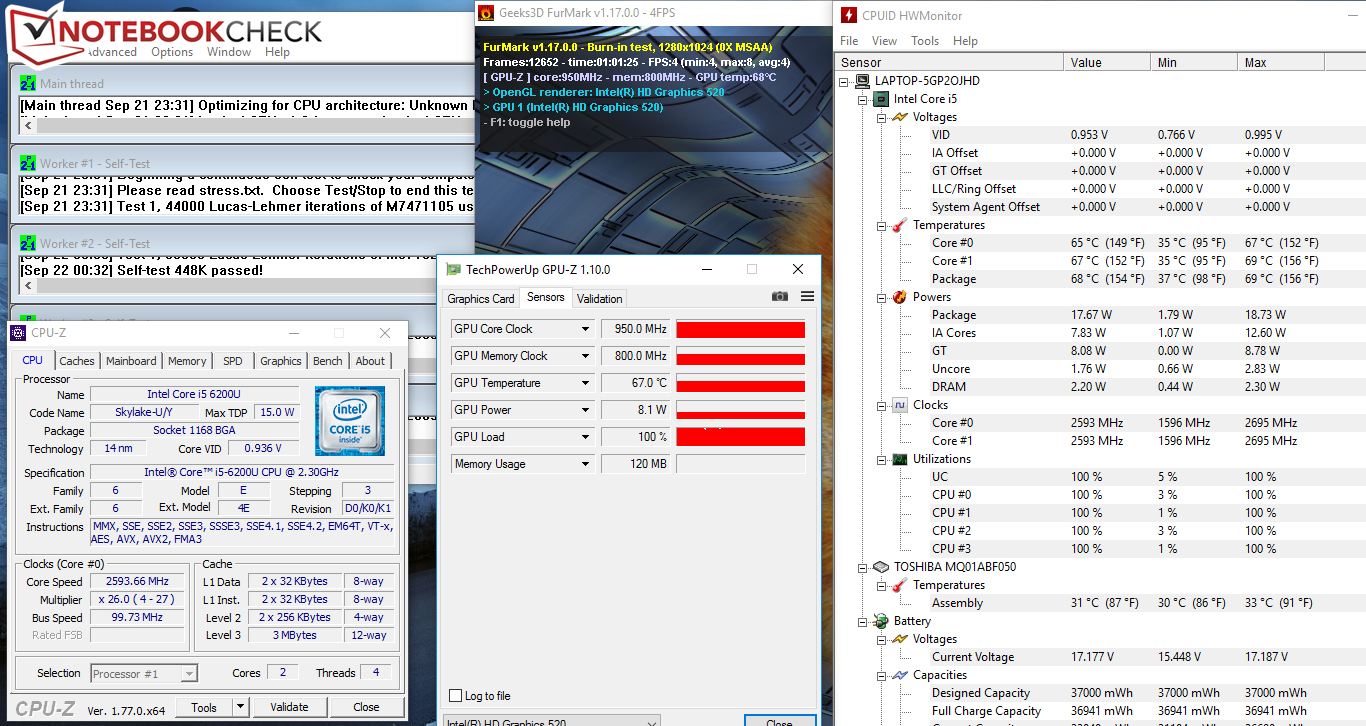Switch to the Validation tab in GPU-Z

[600, 298]
